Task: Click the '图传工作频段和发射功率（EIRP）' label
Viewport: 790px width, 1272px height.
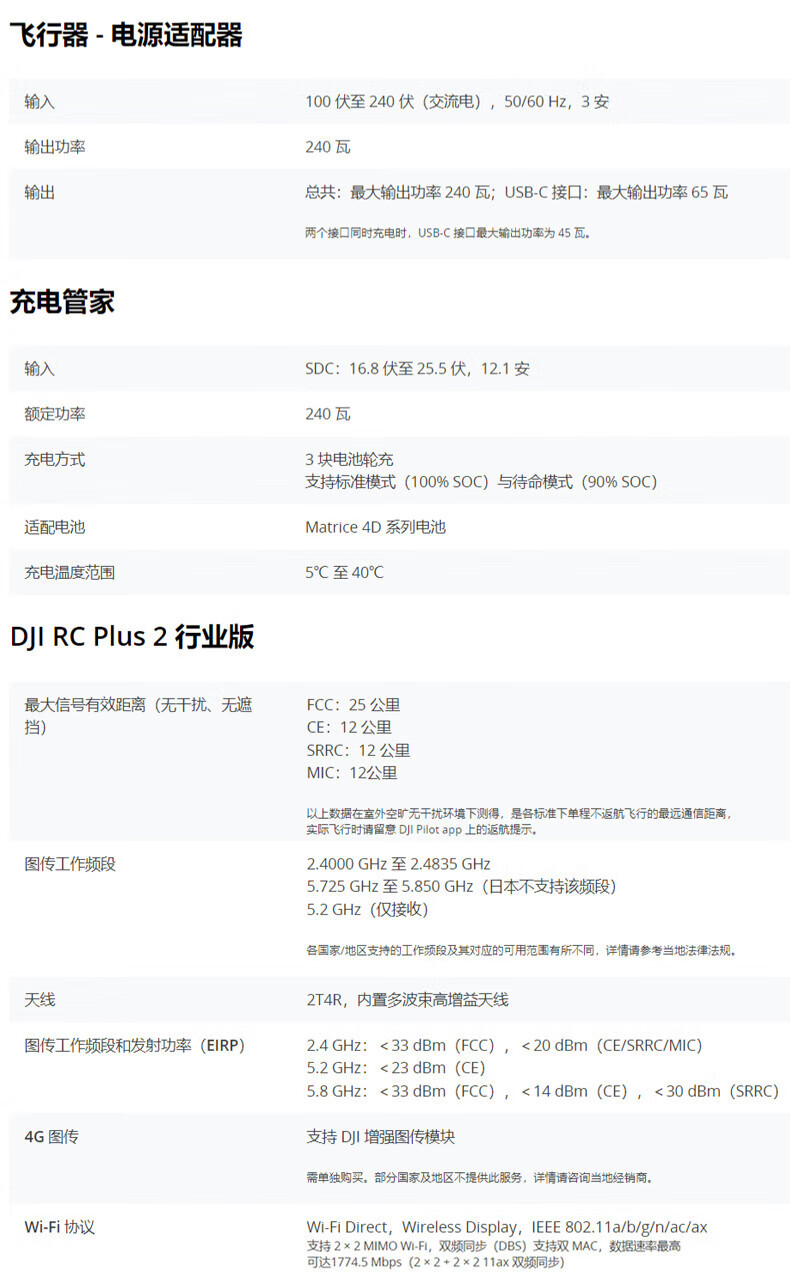Action: point(135,1046)
